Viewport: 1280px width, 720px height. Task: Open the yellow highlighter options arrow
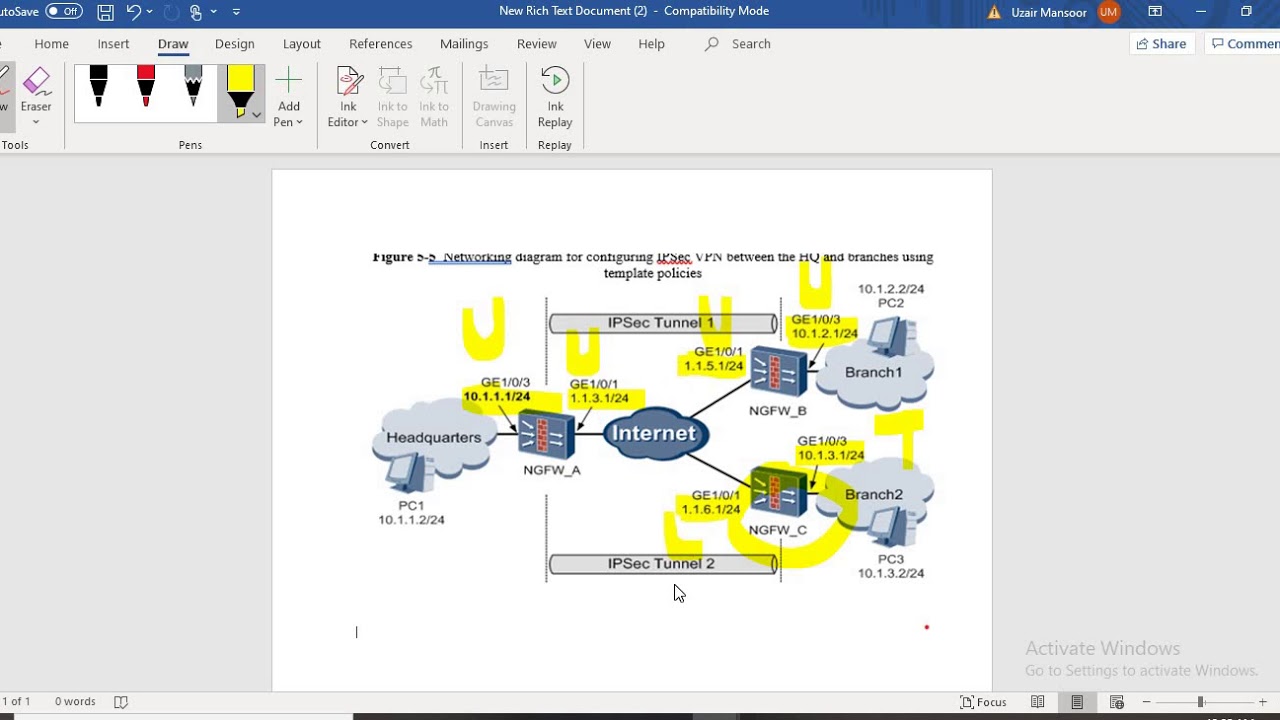256,115
